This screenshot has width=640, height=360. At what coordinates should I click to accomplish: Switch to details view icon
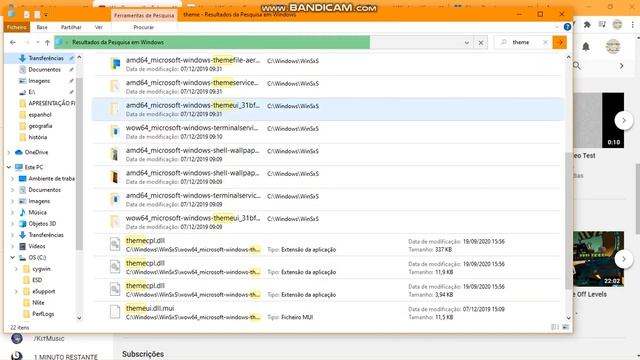[x=555, y=327]
